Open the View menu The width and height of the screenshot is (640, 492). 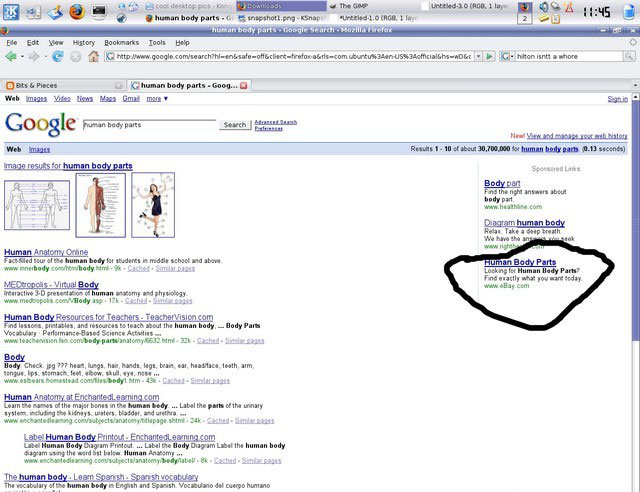click(x=56, y=42)
